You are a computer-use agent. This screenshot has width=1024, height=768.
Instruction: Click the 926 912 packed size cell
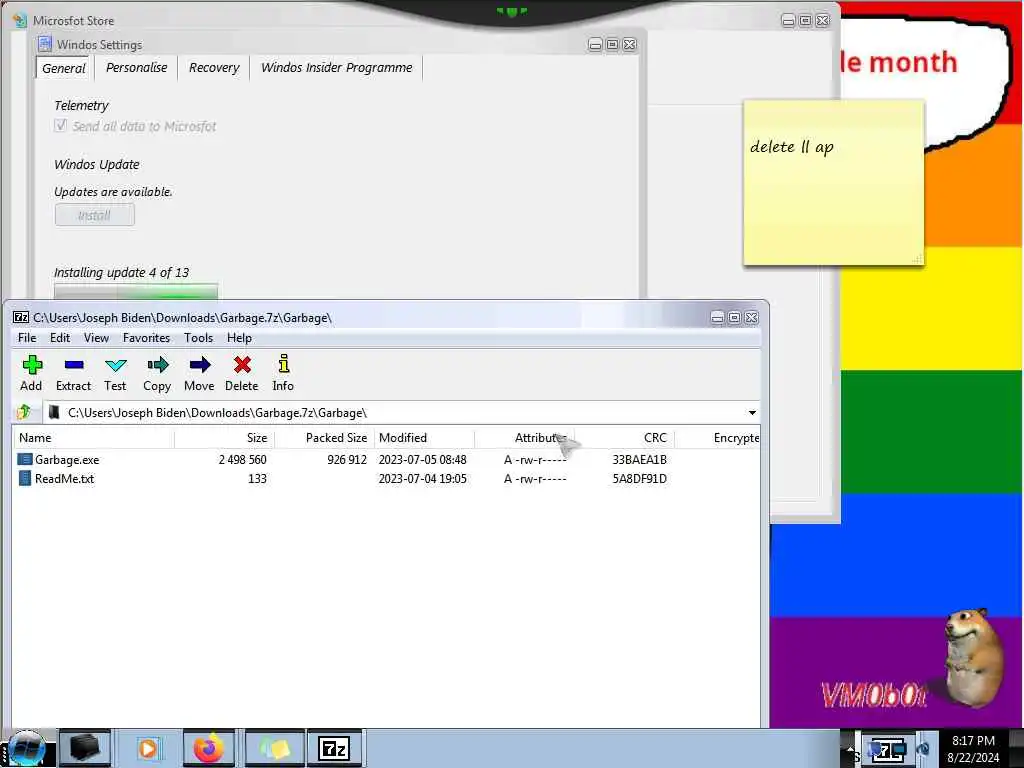(x=347, y=460)
